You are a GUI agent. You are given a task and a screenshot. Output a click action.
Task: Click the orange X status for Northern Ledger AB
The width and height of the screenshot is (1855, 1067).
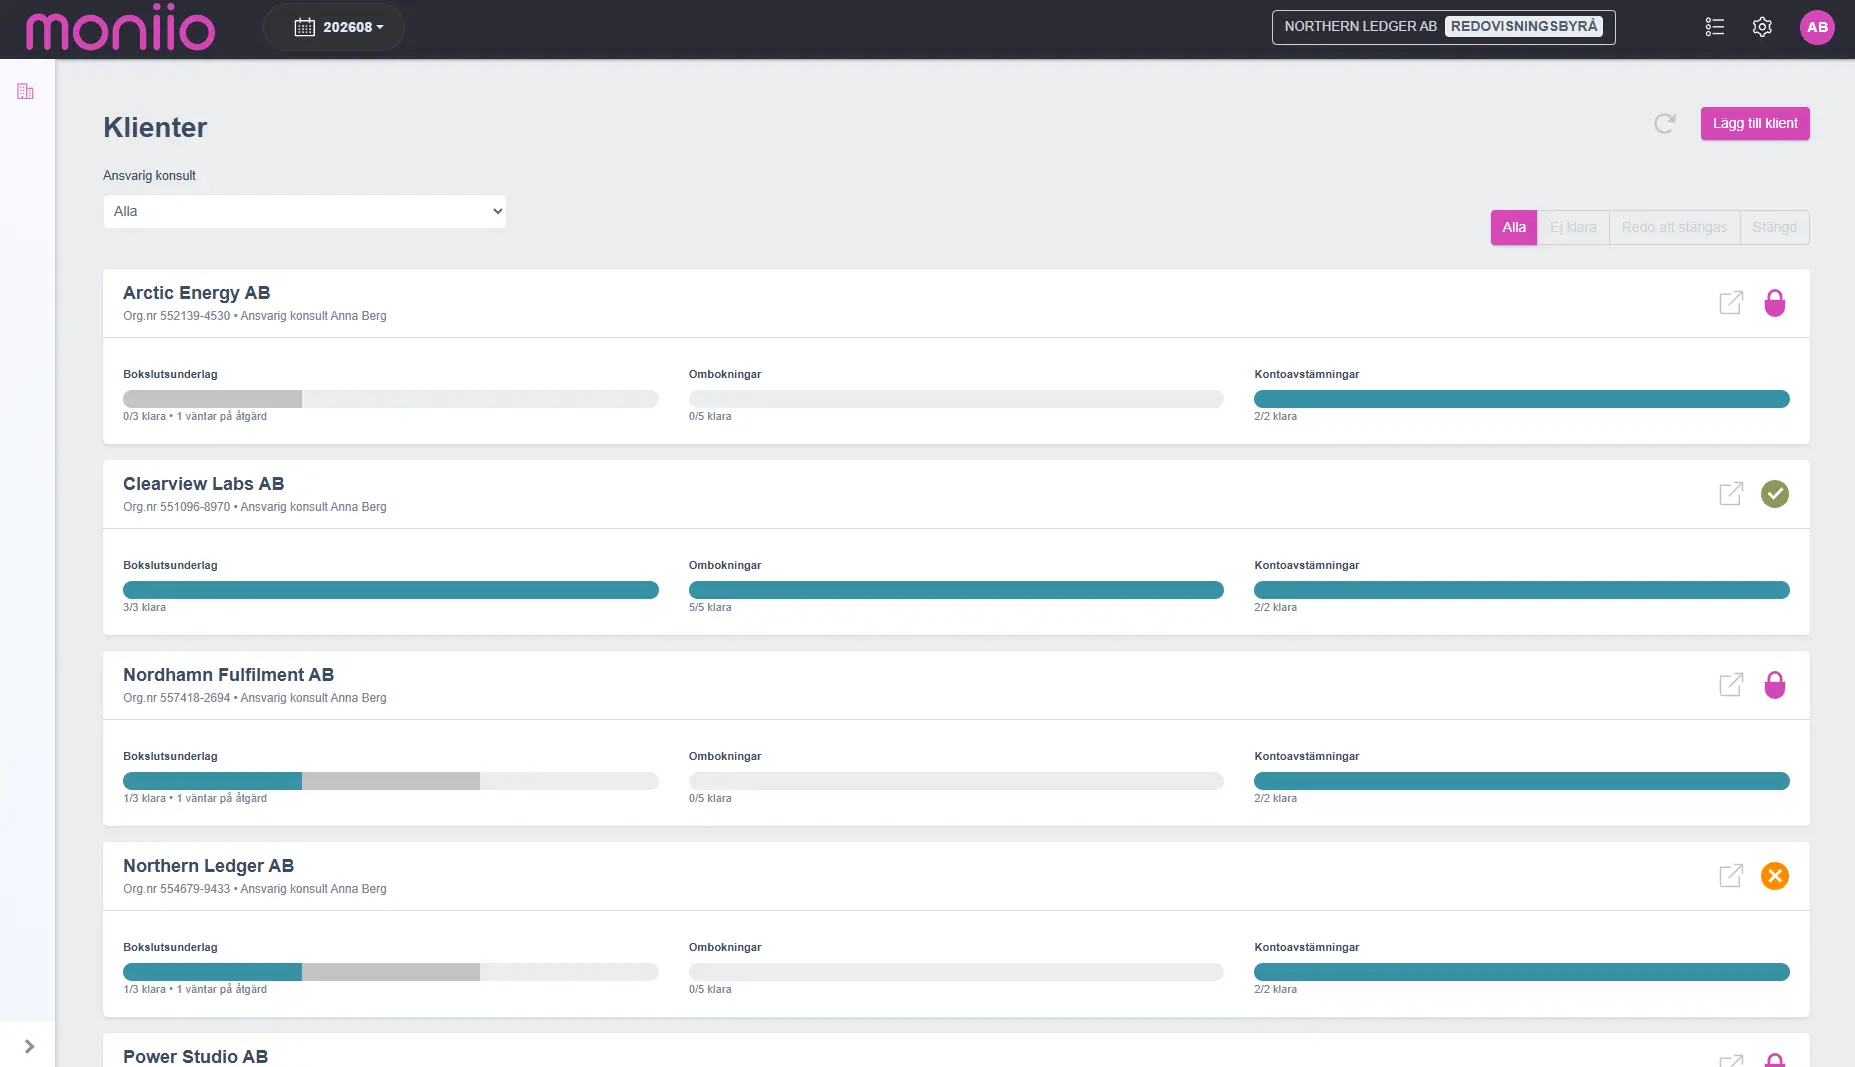1775,876
